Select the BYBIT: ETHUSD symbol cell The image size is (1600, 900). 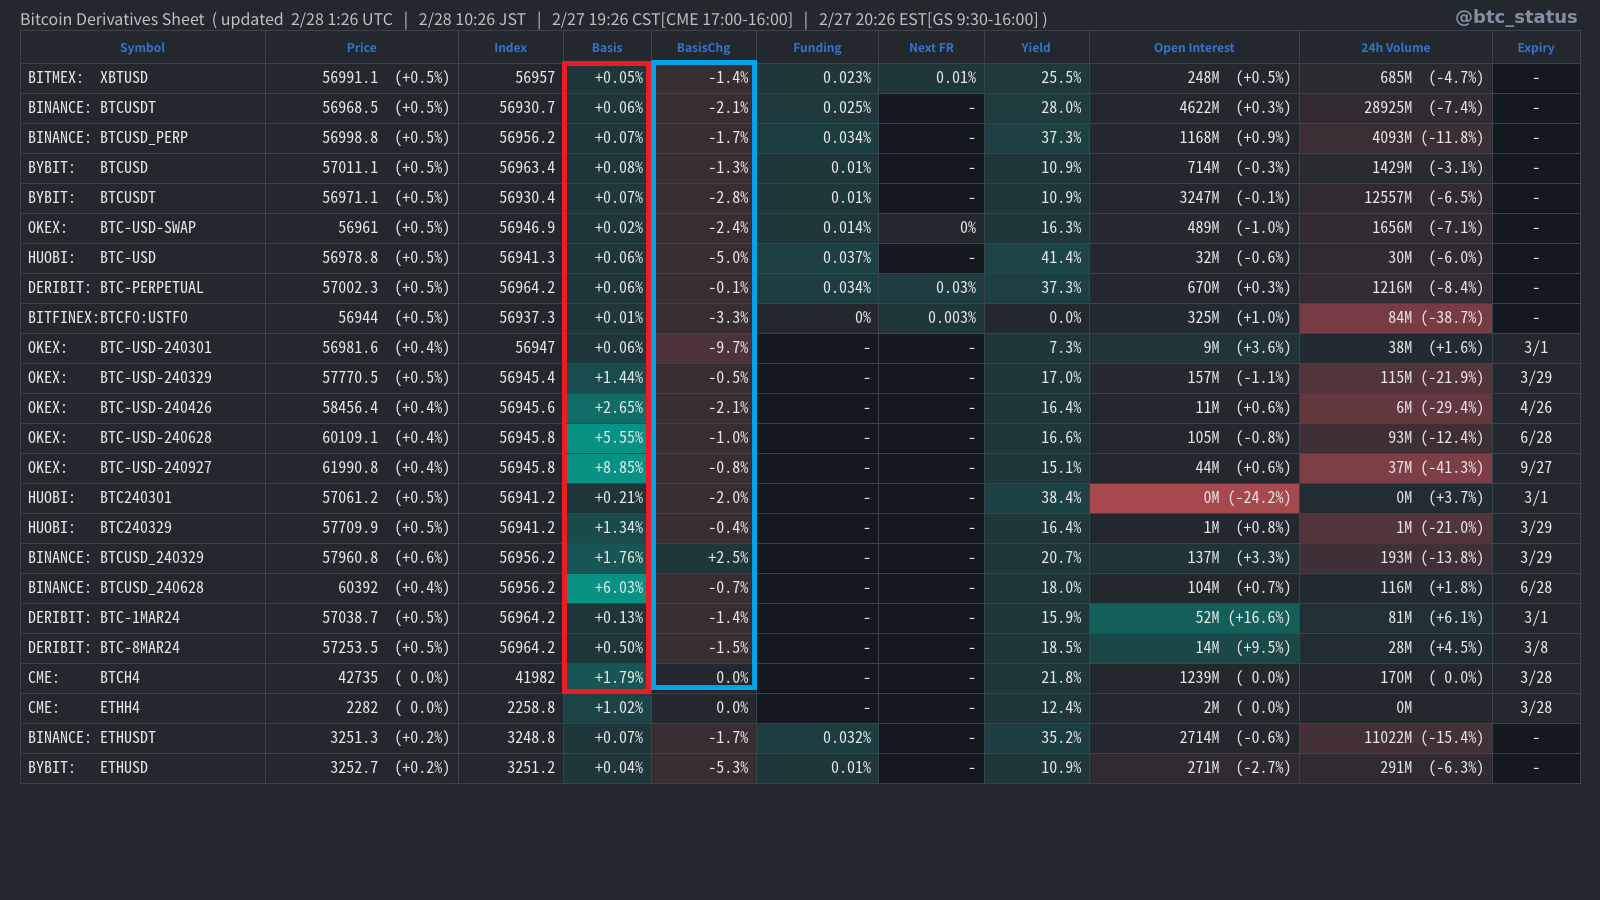pos(143,768)
